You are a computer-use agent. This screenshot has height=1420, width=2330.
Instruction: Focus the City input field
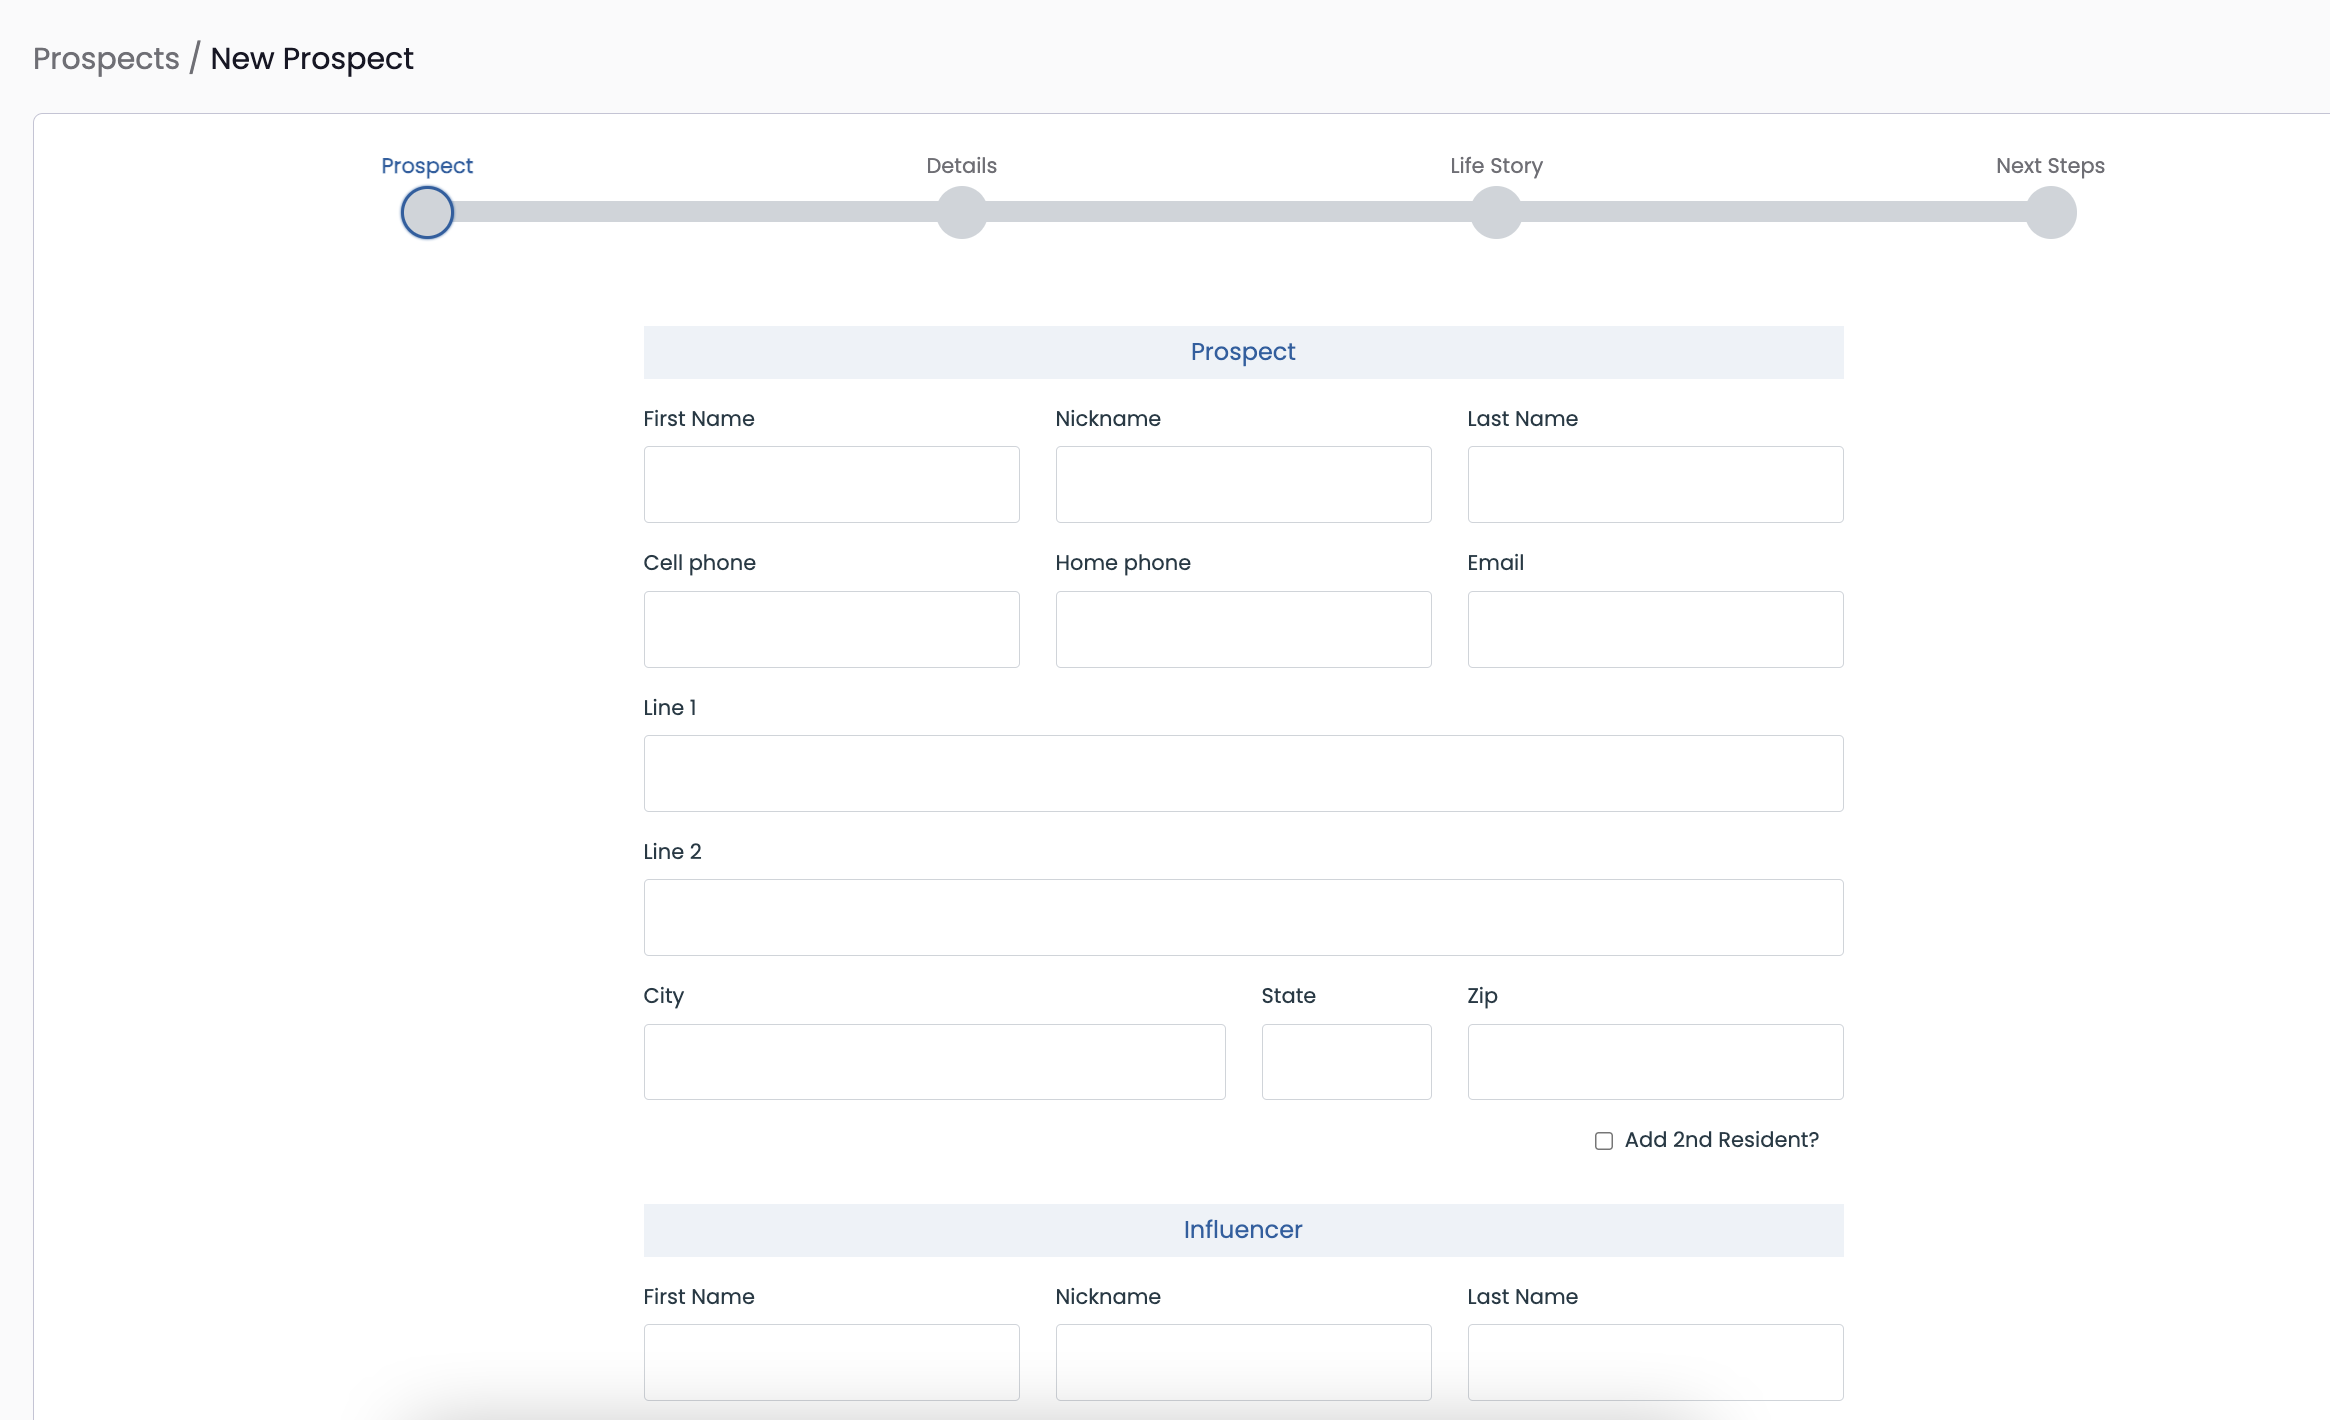tap(934, 1062)
